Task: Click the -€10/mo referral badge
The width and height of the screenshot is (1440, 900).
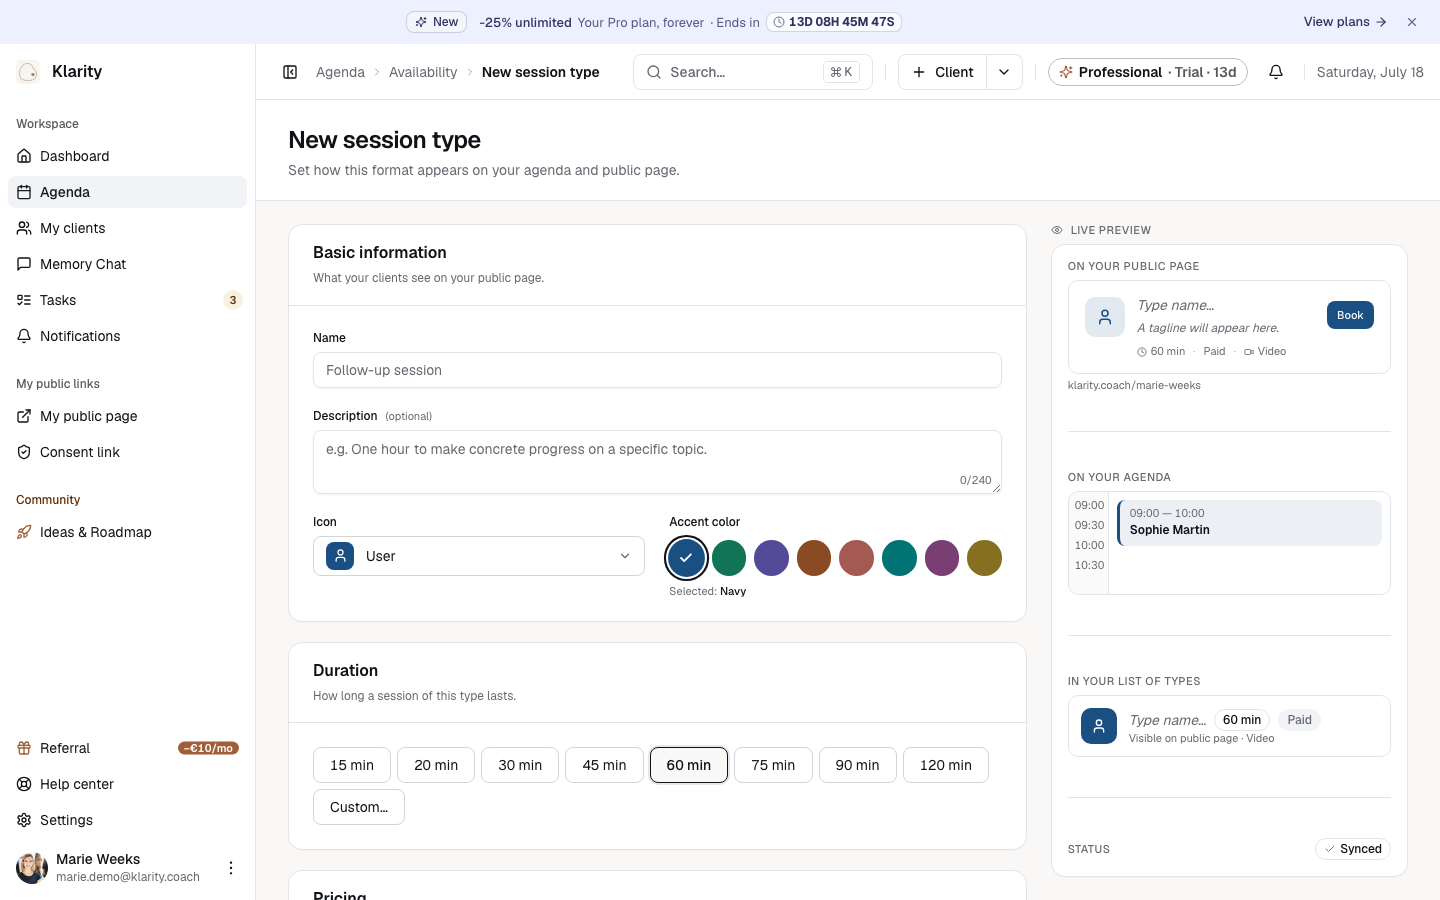Action: [x=208, y=748]
